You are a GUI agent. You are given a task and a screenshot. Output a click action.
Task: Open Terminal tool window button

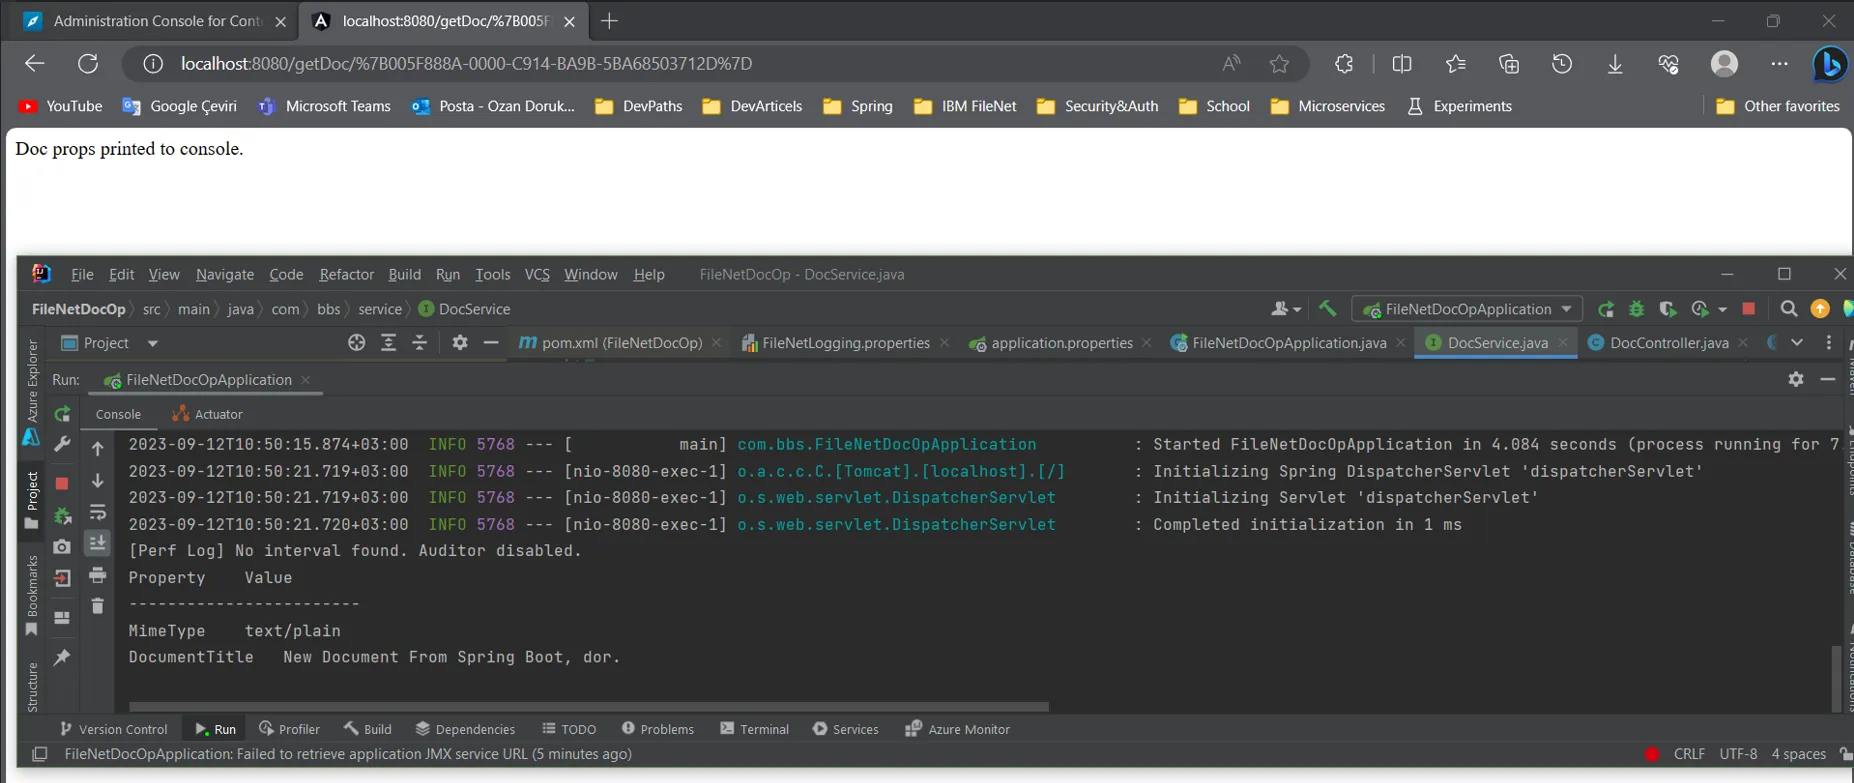754,729
